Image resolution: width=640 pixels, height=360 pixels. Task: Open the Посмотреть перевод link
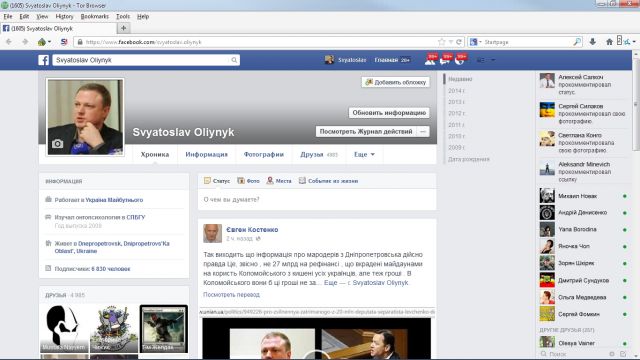[x=231, y=295]
